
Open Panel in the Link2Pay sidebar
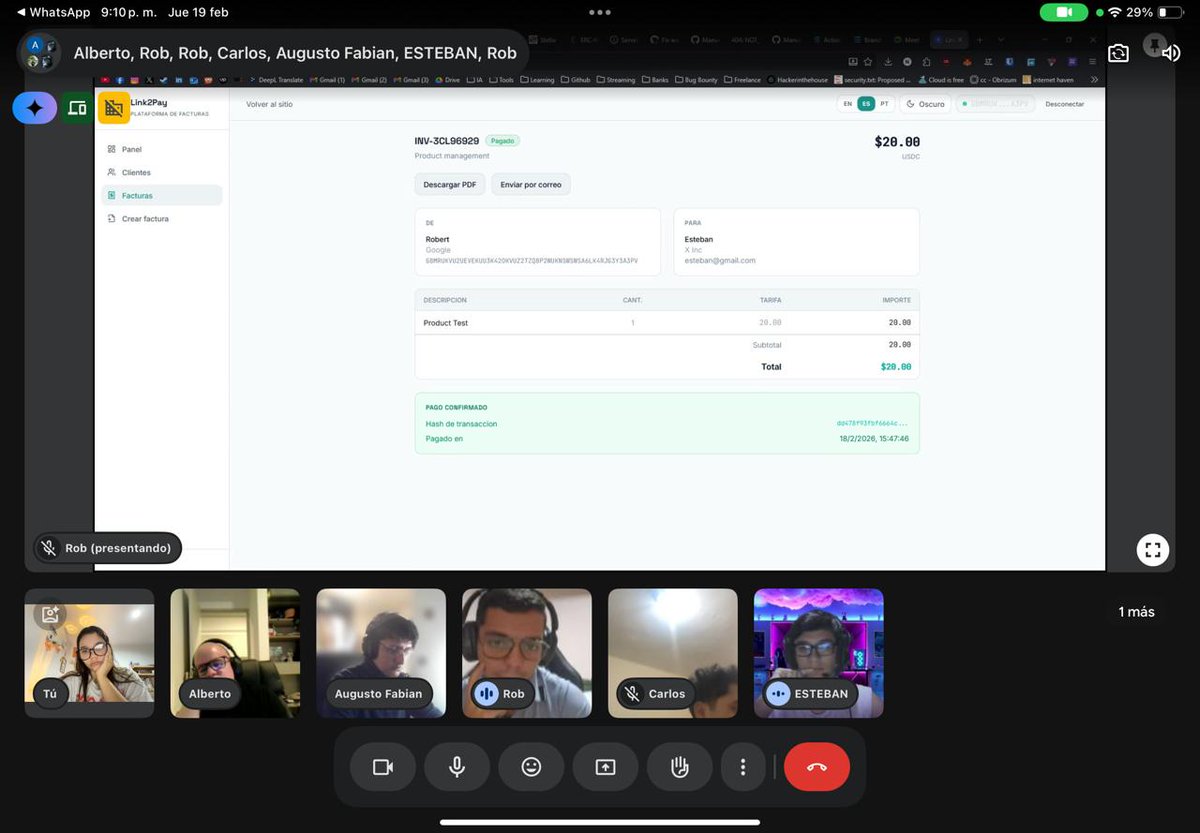click(x=161, y=149)
